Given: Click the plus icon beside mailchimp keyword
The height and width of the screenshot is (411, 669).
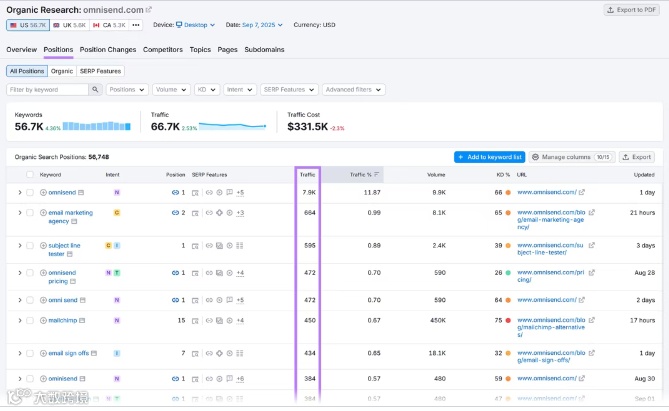Looking at the screenshot, I should pos(43,321).
